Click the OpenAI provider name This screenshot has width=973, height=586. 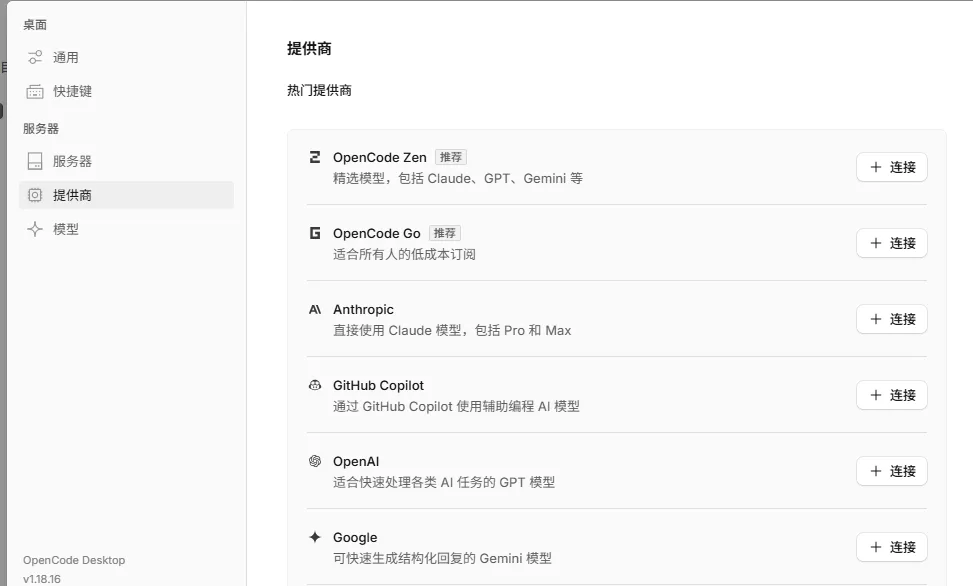pos(356,462)
